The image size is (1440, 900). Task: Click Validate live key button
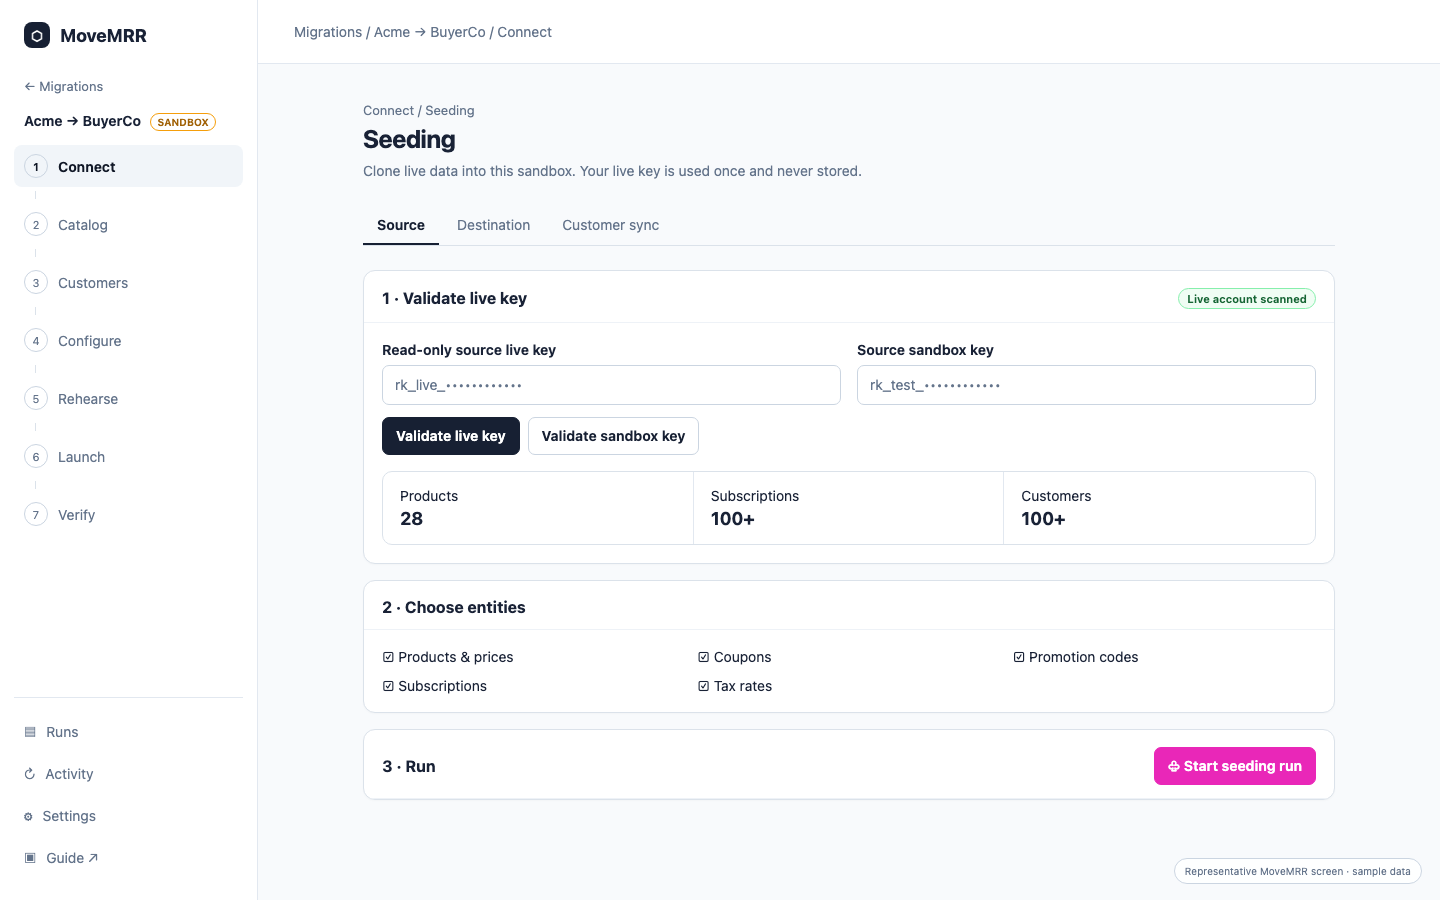tap(451, 436)
